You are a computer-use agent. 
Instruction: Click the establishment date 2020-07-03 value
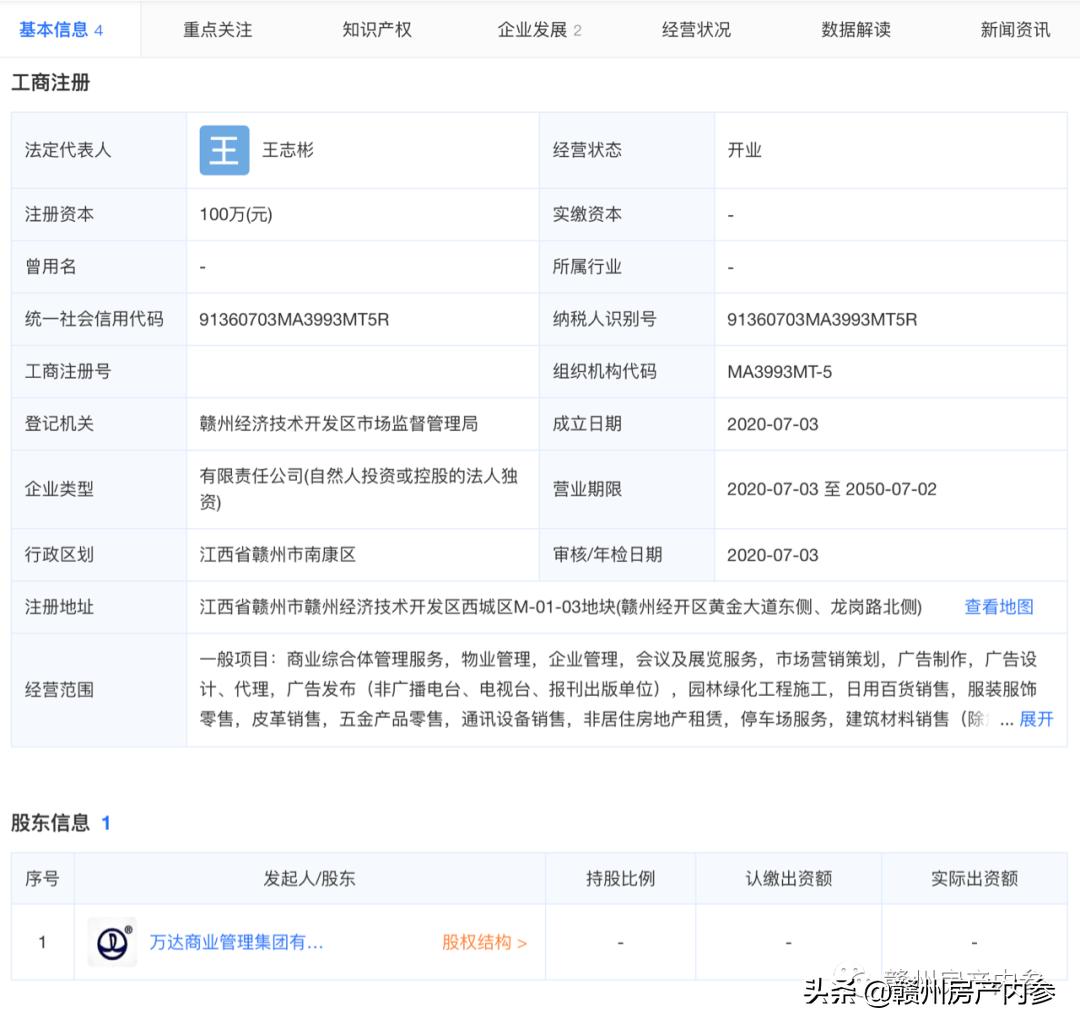pyautogui.click(x=772, y=423)
